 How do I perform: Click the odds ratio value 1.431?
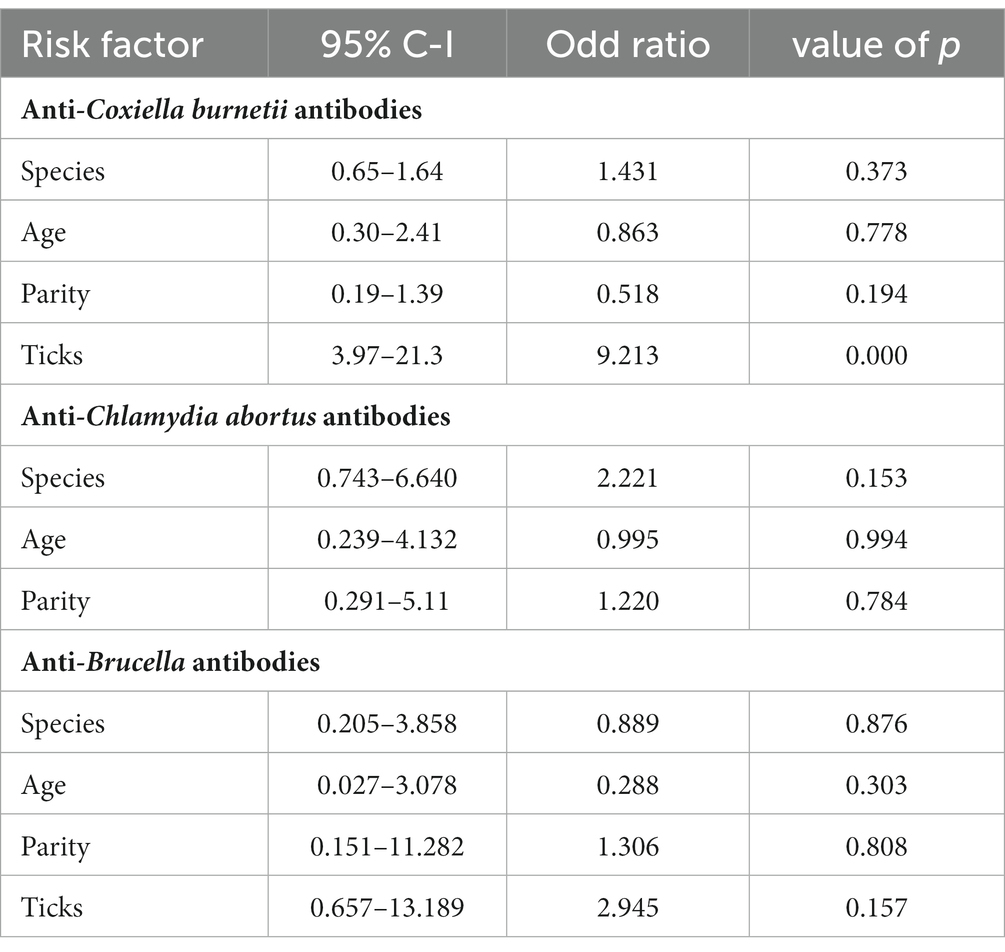(x=627, y=171)
